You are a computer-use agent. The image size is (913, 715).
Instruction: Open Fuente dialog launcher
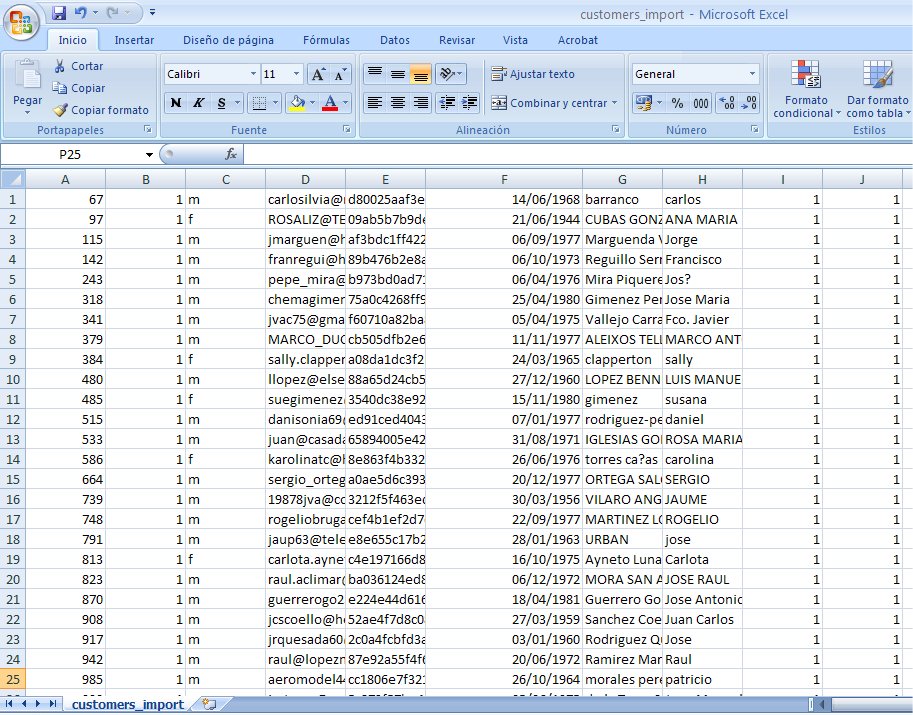346,129
